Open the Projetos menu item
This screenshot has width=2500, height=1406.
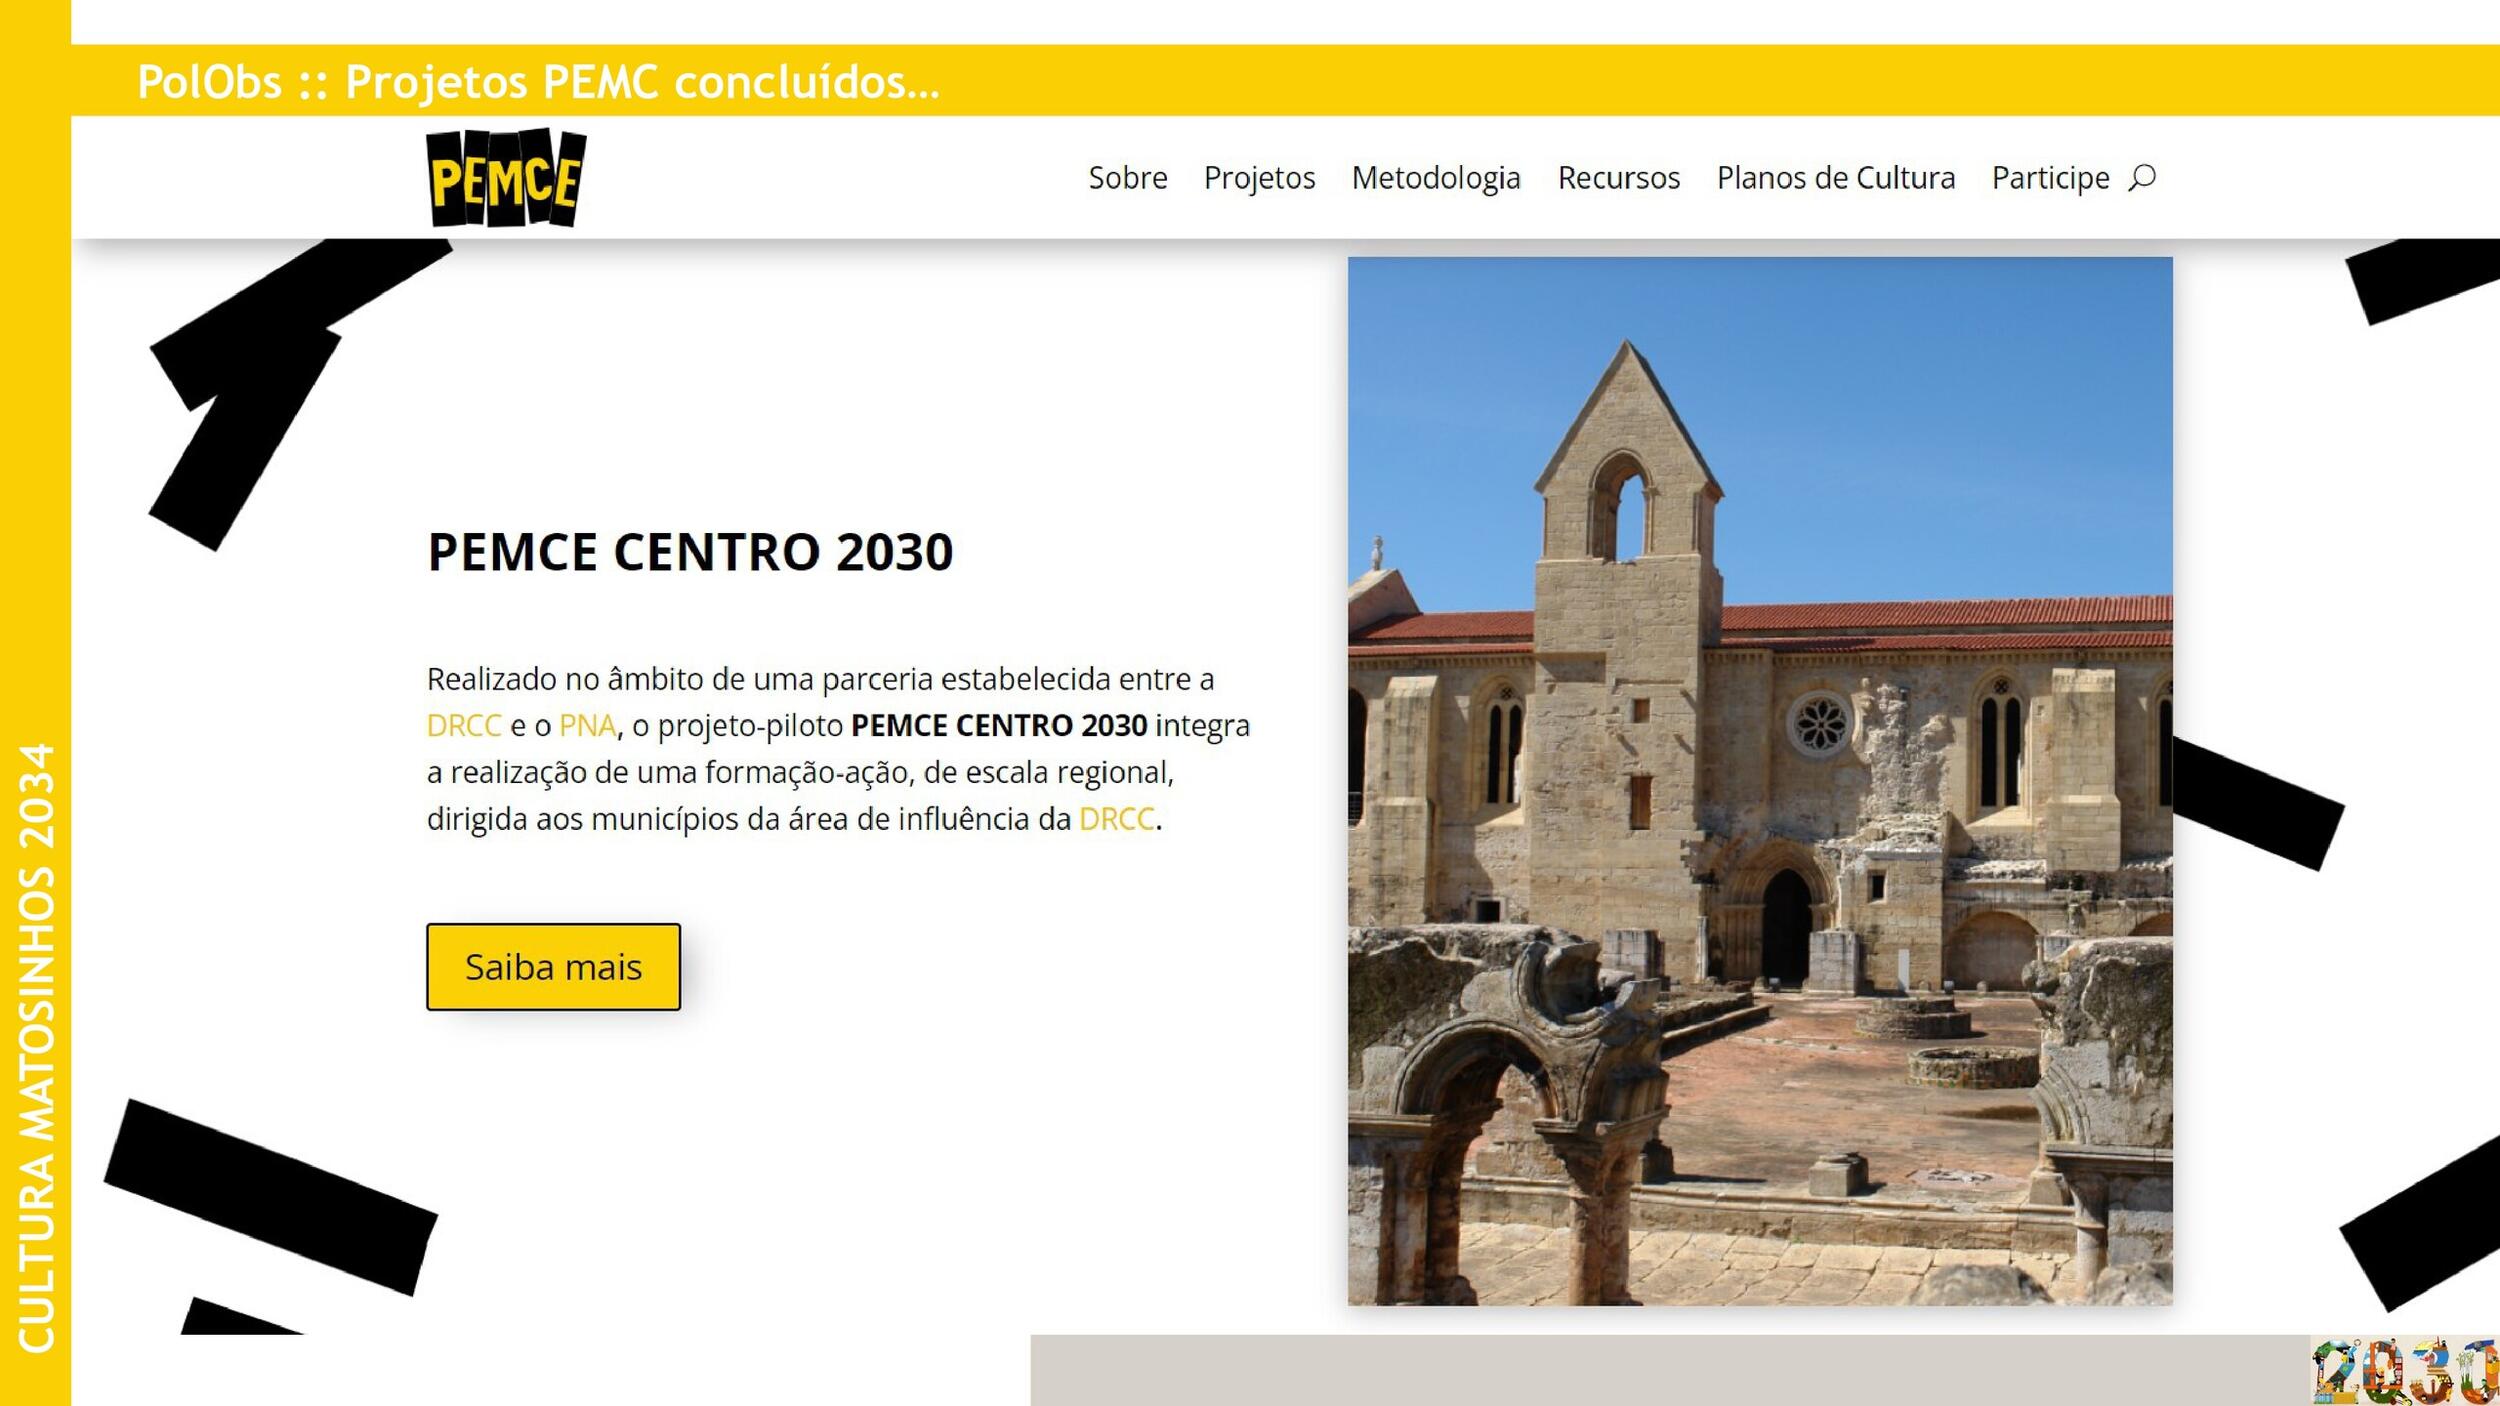[x=1259, y=178]
